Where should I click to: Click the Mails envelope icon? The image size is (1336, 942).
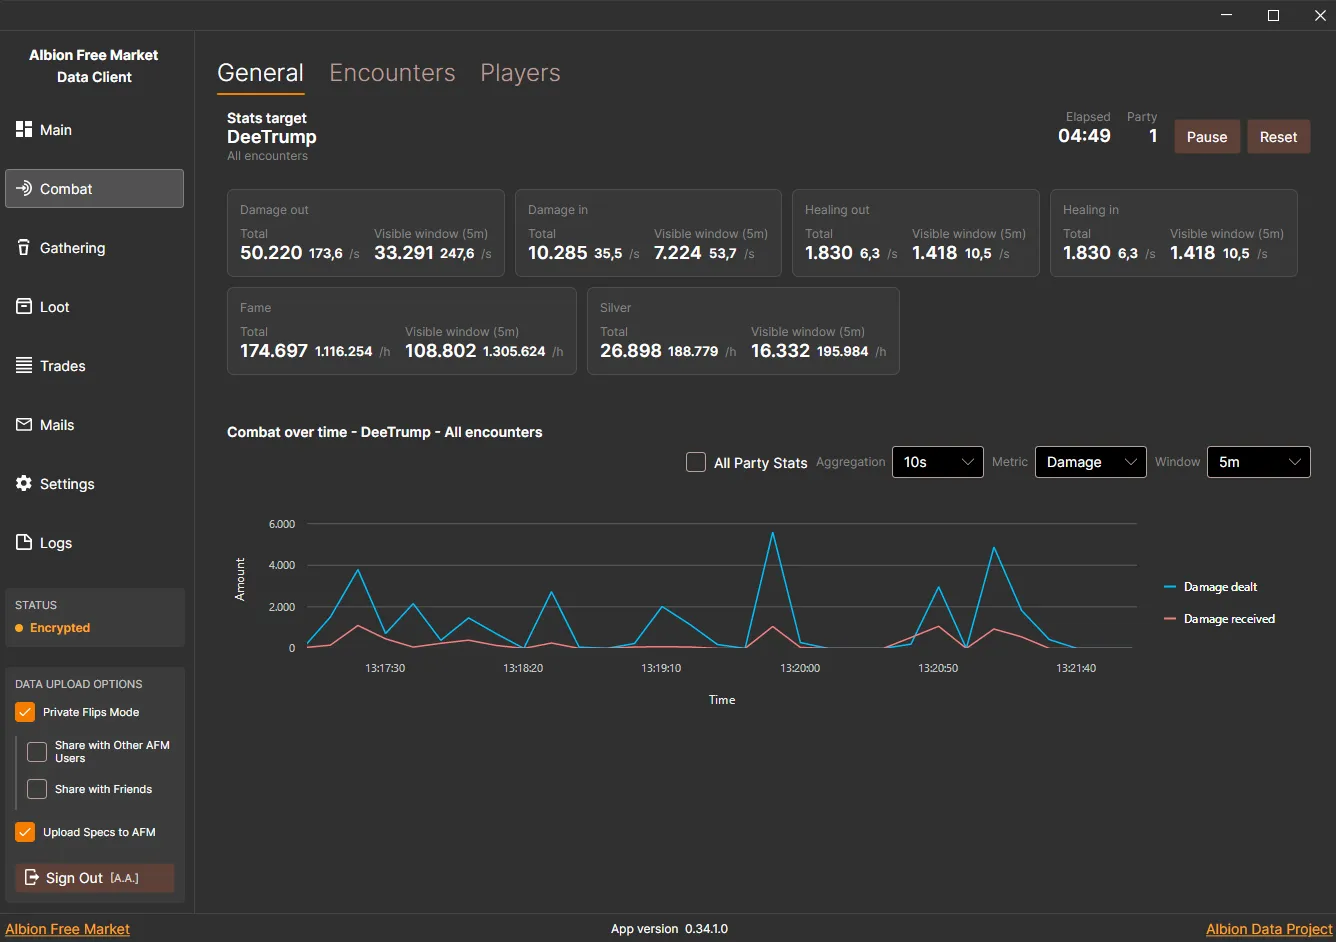pos(24,425)
